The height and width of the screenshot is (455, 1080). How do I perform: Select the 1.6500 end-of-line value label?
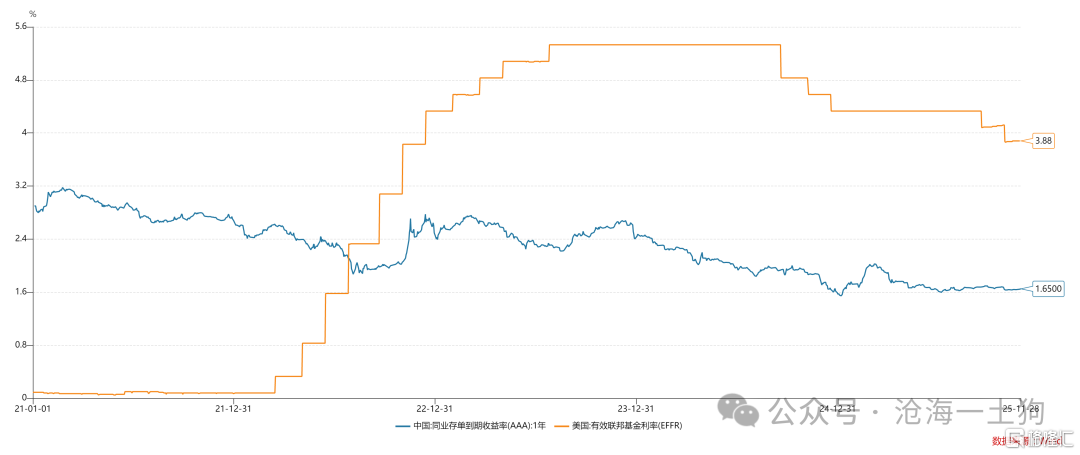point(1046,288)
